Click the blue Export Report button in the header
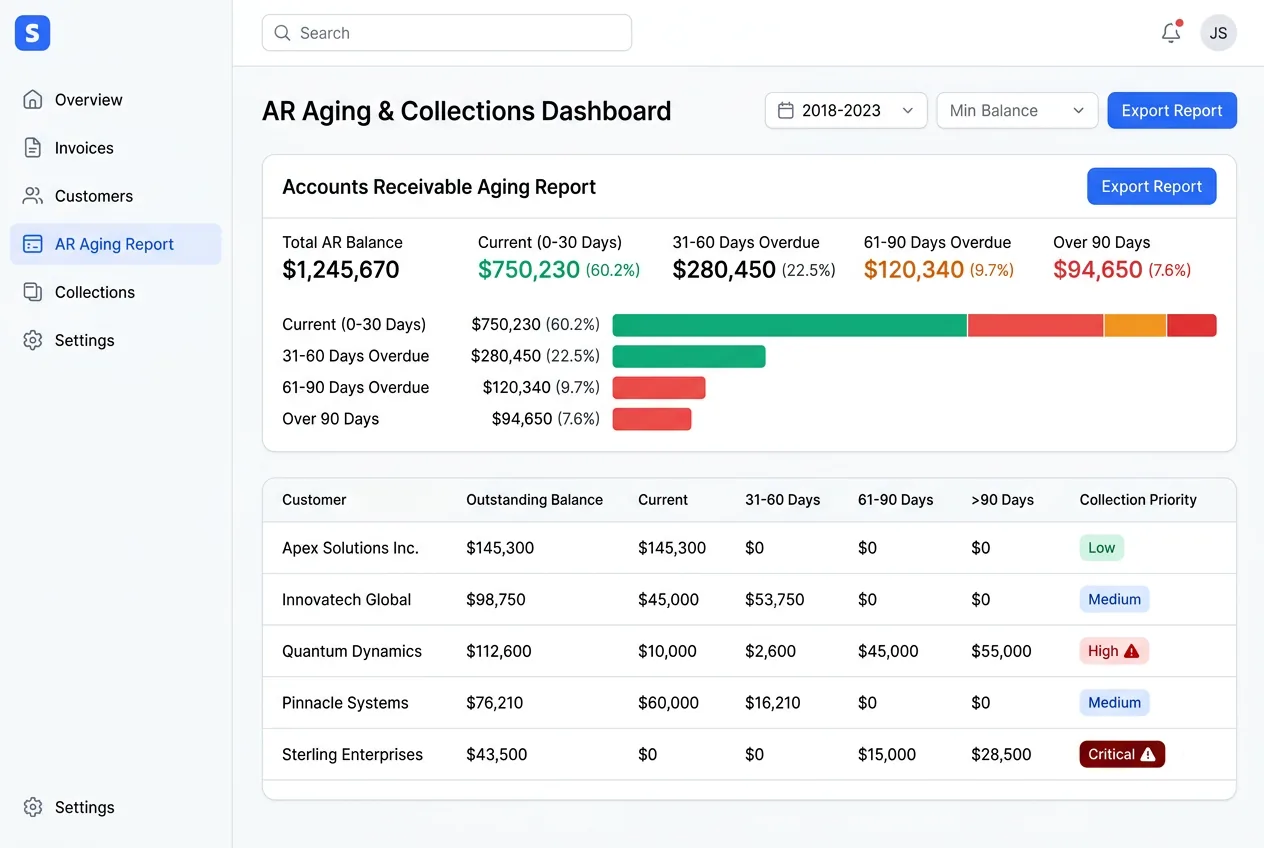The height and width of the screenshot is (848, 1264). pos(1171,110)
